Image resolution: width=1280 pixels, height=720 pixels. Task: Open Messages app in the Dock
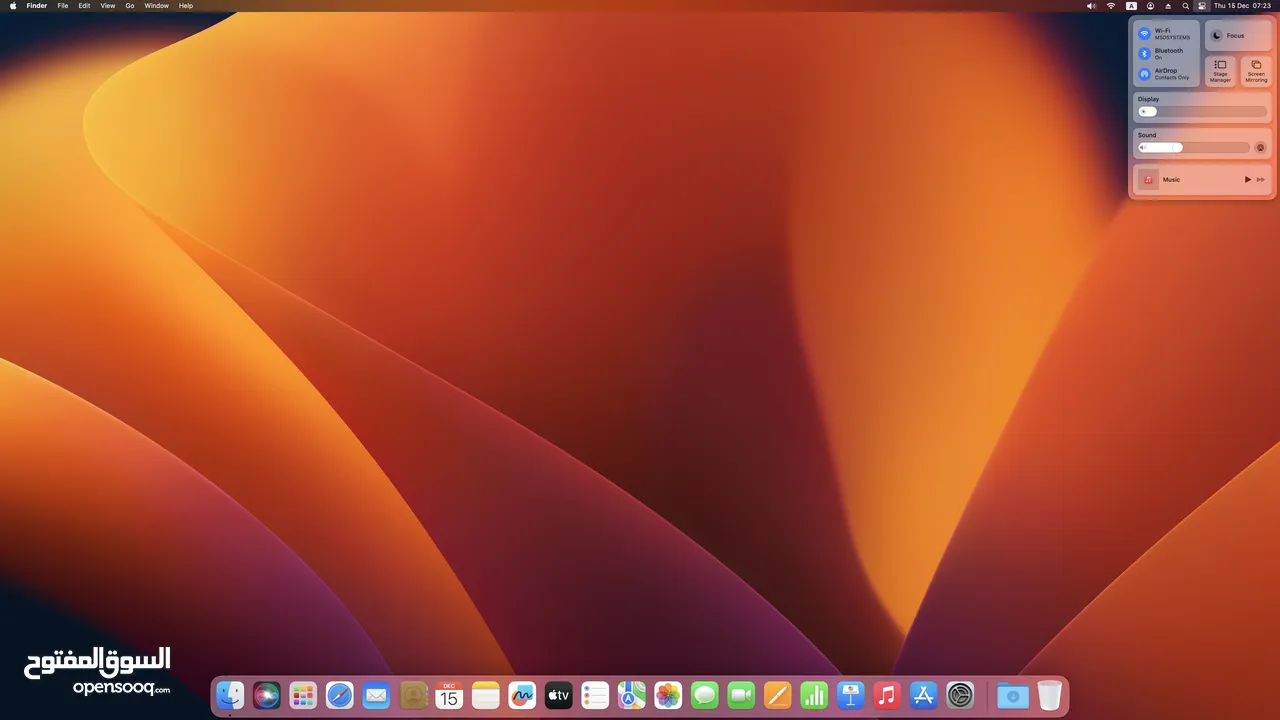click(704, 695)
